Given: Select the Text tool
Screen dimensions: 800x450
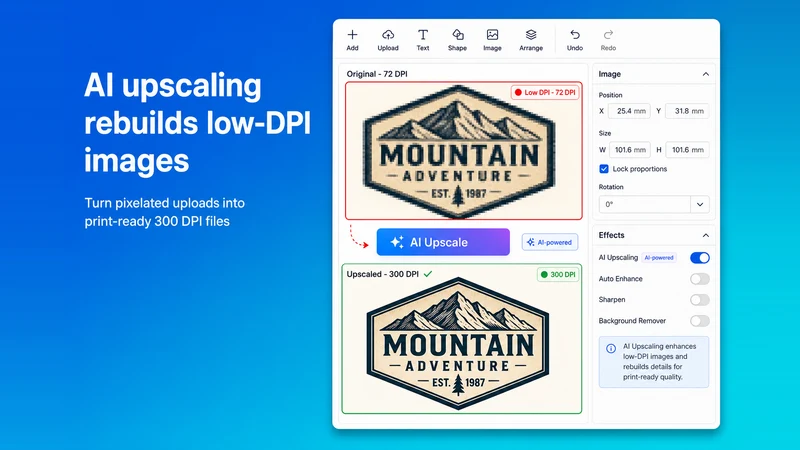Looking at the screenshot, I should click(x=422, y=40).
